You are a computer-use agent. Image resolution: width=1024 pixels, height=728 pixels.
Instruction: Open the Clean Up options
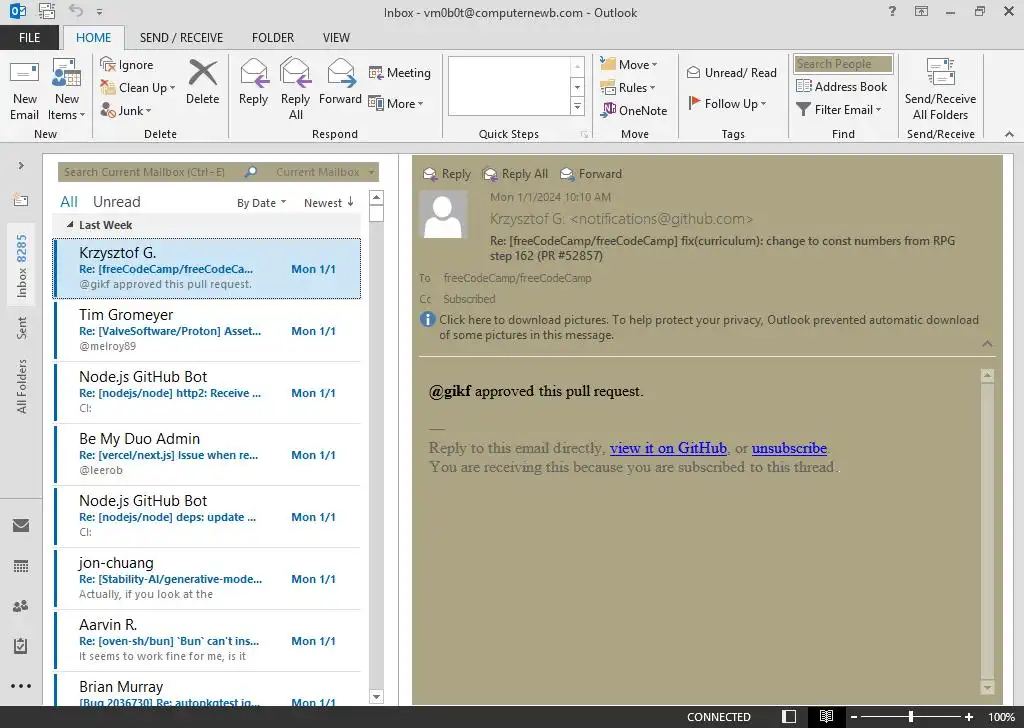[x=137, y=87]
